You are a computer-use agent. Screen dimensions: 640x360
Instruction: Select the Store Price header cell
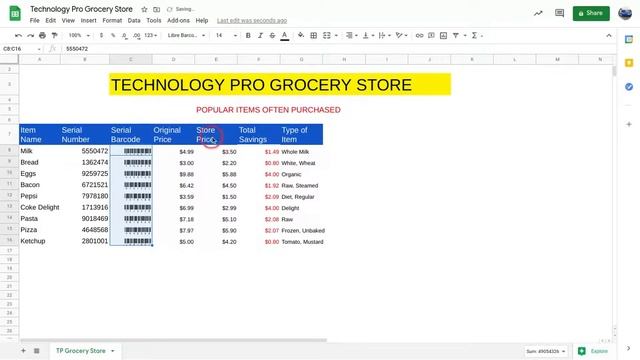tap(216, 134)
